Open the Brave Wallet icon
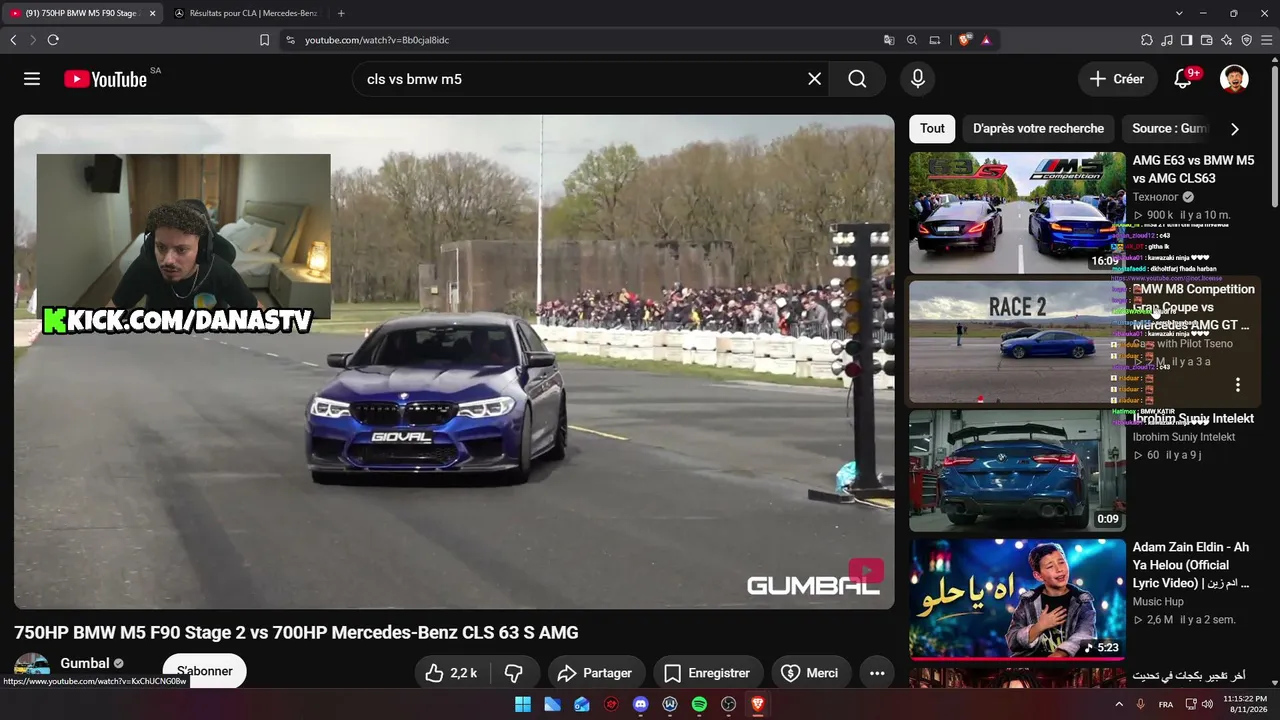 coord(1206,40)
